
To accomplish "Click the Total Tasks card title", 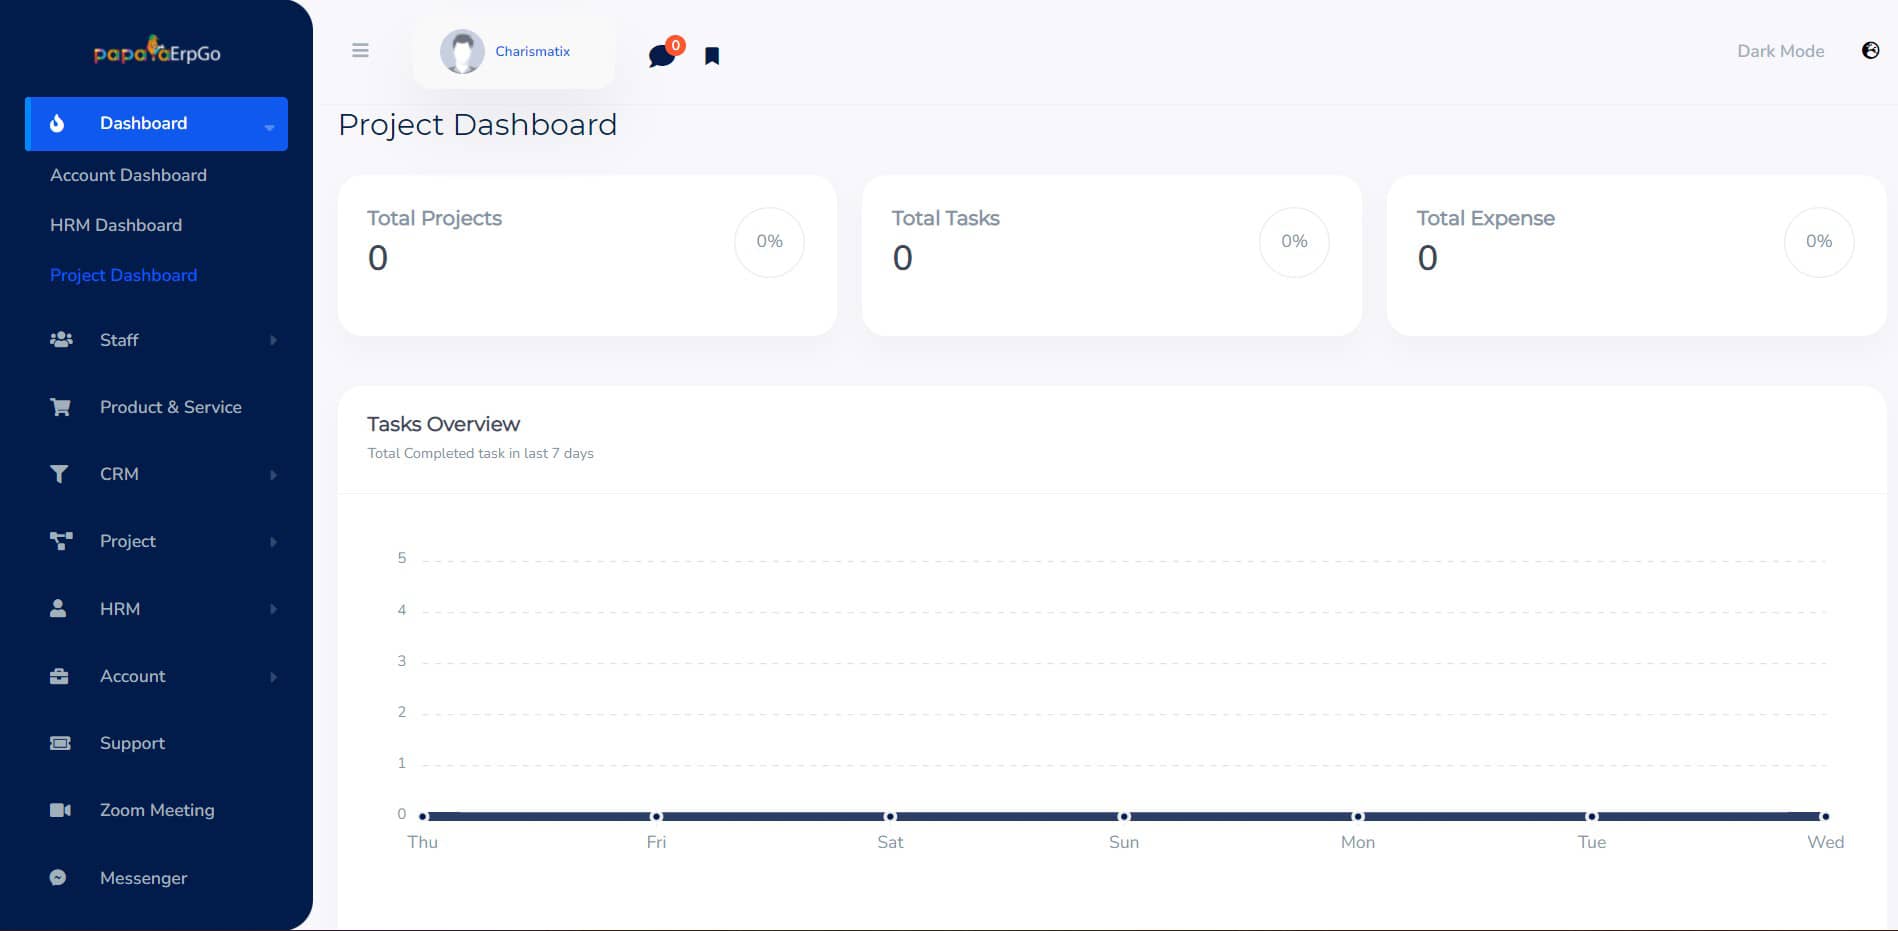I will point(946,218).
